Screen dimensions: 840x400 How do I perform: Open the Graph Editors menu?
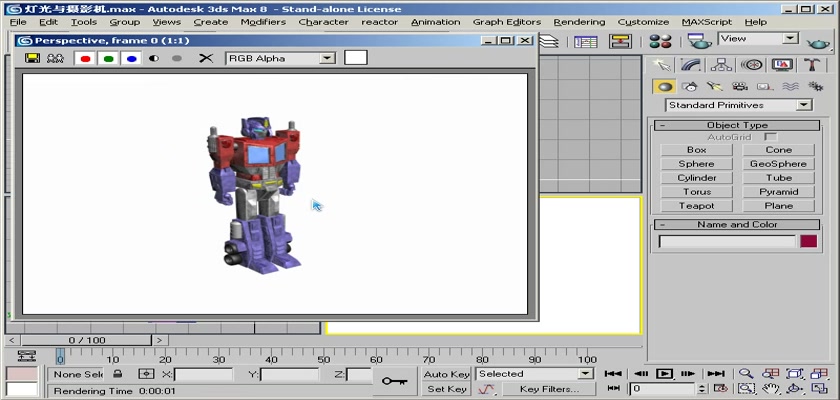507,22
